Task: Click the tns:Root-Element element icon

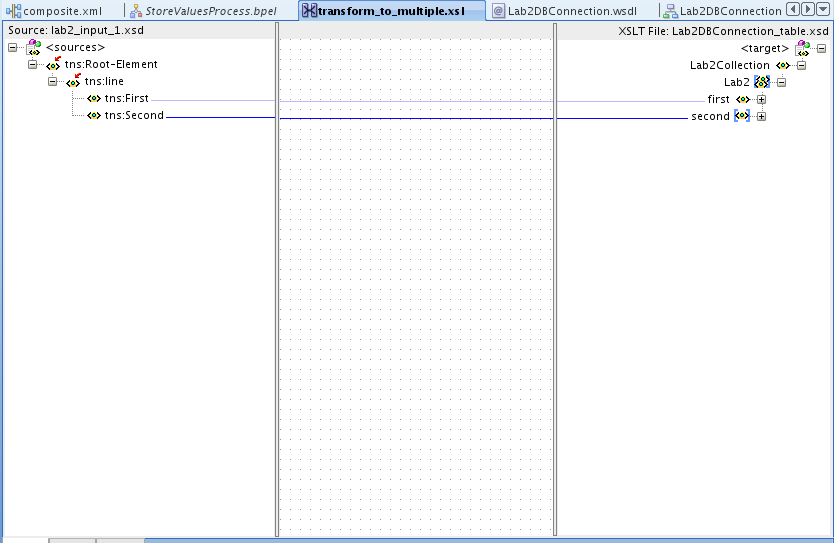Action: click(53, 65)
